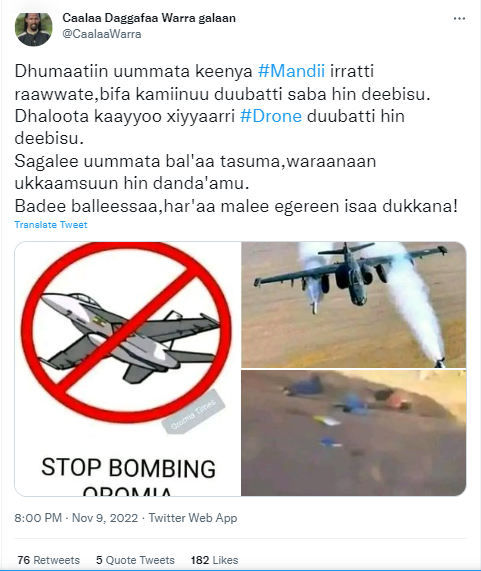Click the STOP BOMBING caption text
Image resolution: width=481 pixels, height=571 pixels.
[x=128, y=468]
